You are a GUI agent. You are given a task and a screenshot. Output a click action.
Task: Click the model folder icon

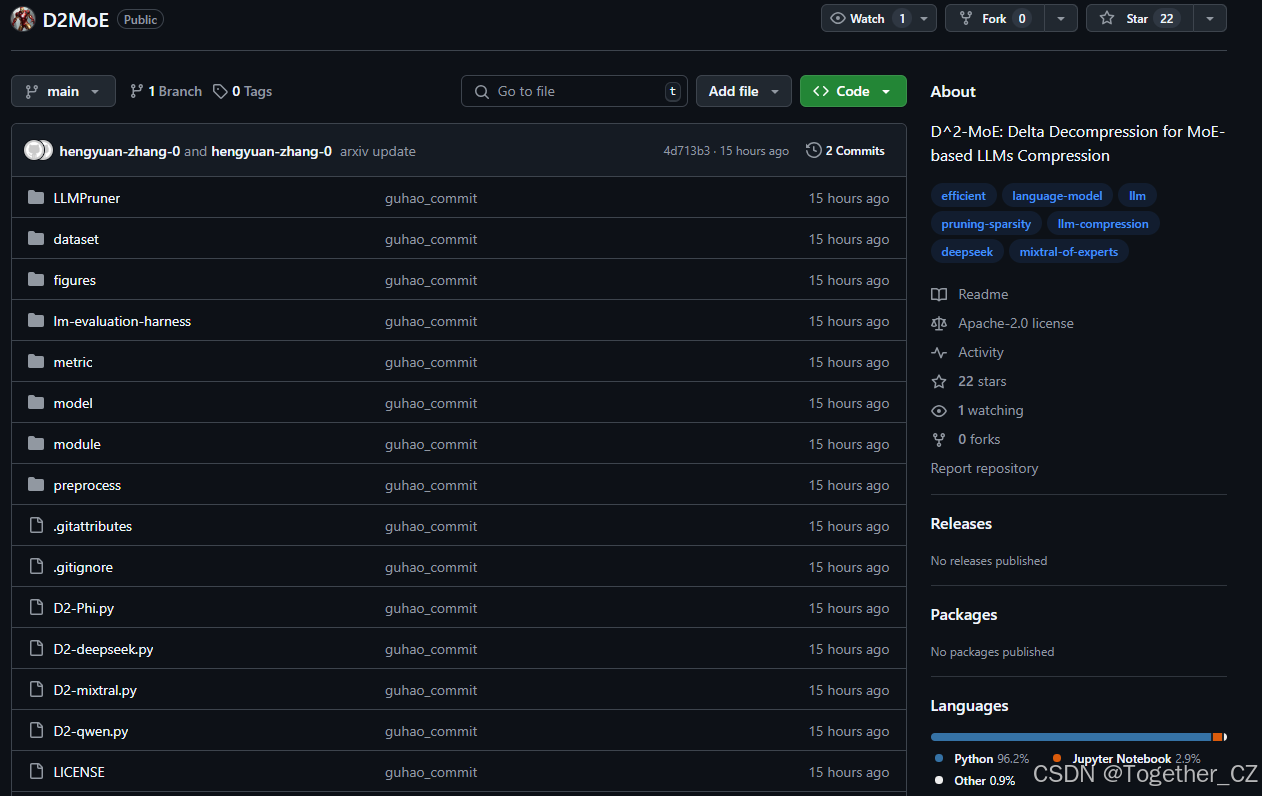pos(36,403)
